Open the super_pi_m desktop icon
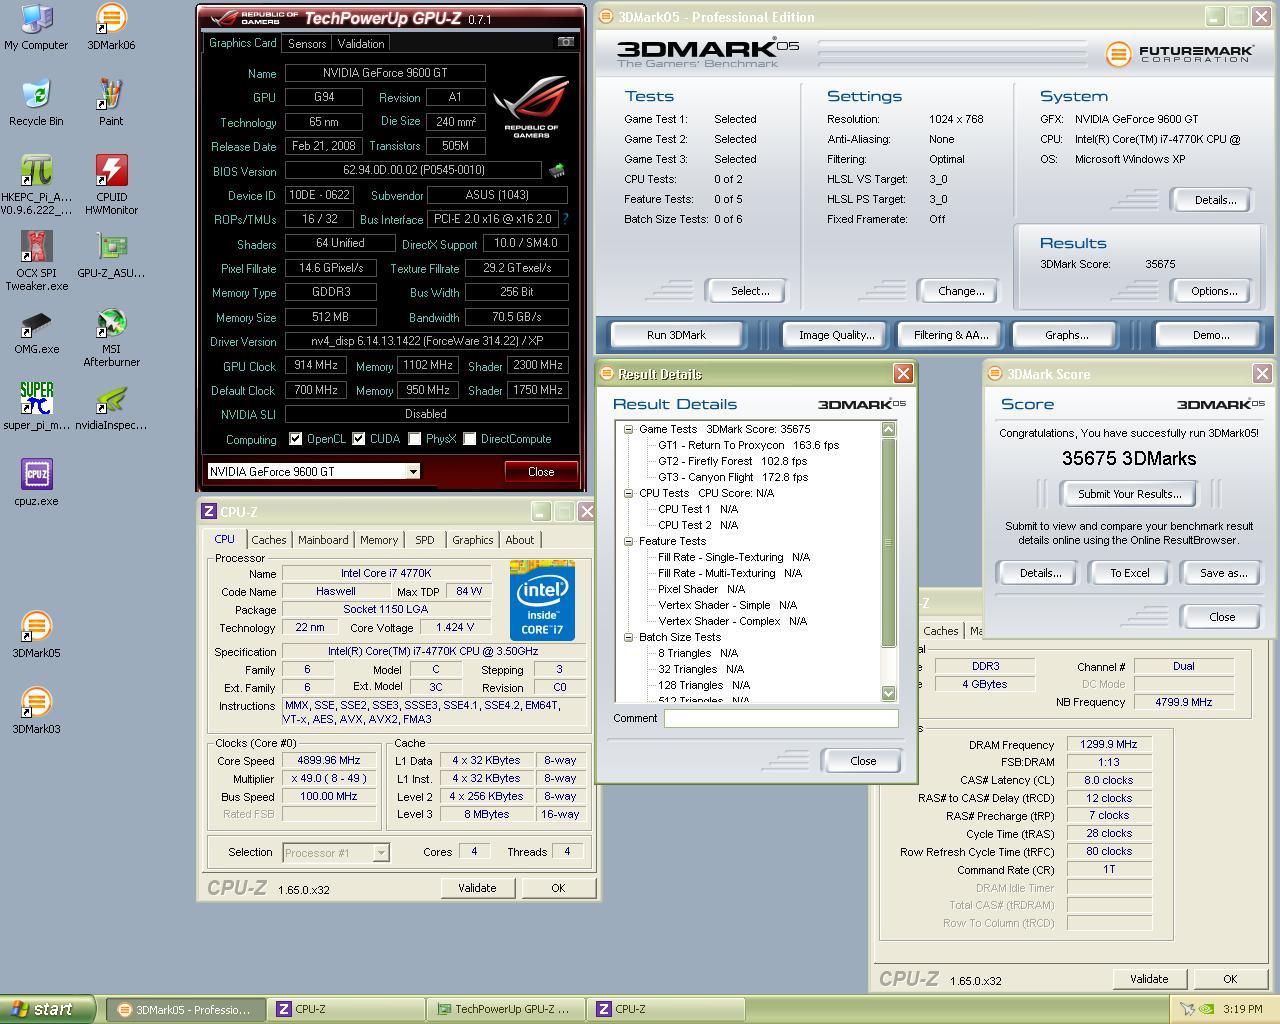Image resolution: width=1280 pixels, height=1024 pixels. point(36,407)
